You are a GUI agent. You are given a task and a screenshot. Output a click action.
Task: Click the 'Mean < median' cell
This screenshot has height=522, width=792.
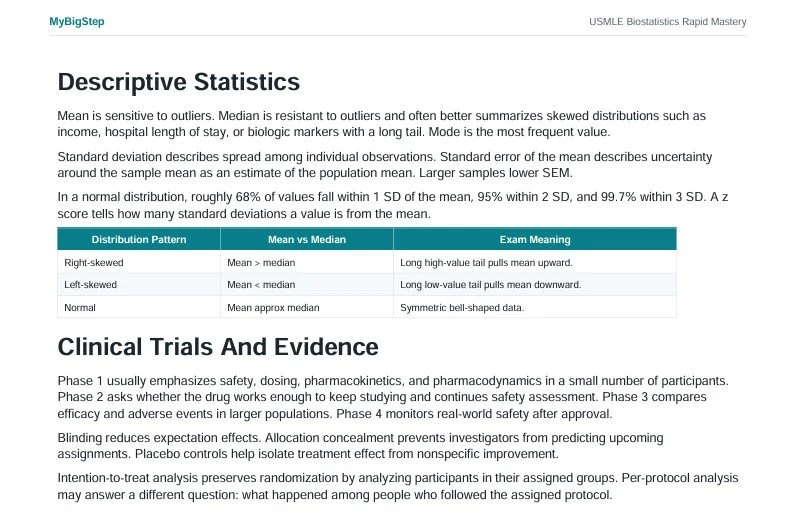307,284
